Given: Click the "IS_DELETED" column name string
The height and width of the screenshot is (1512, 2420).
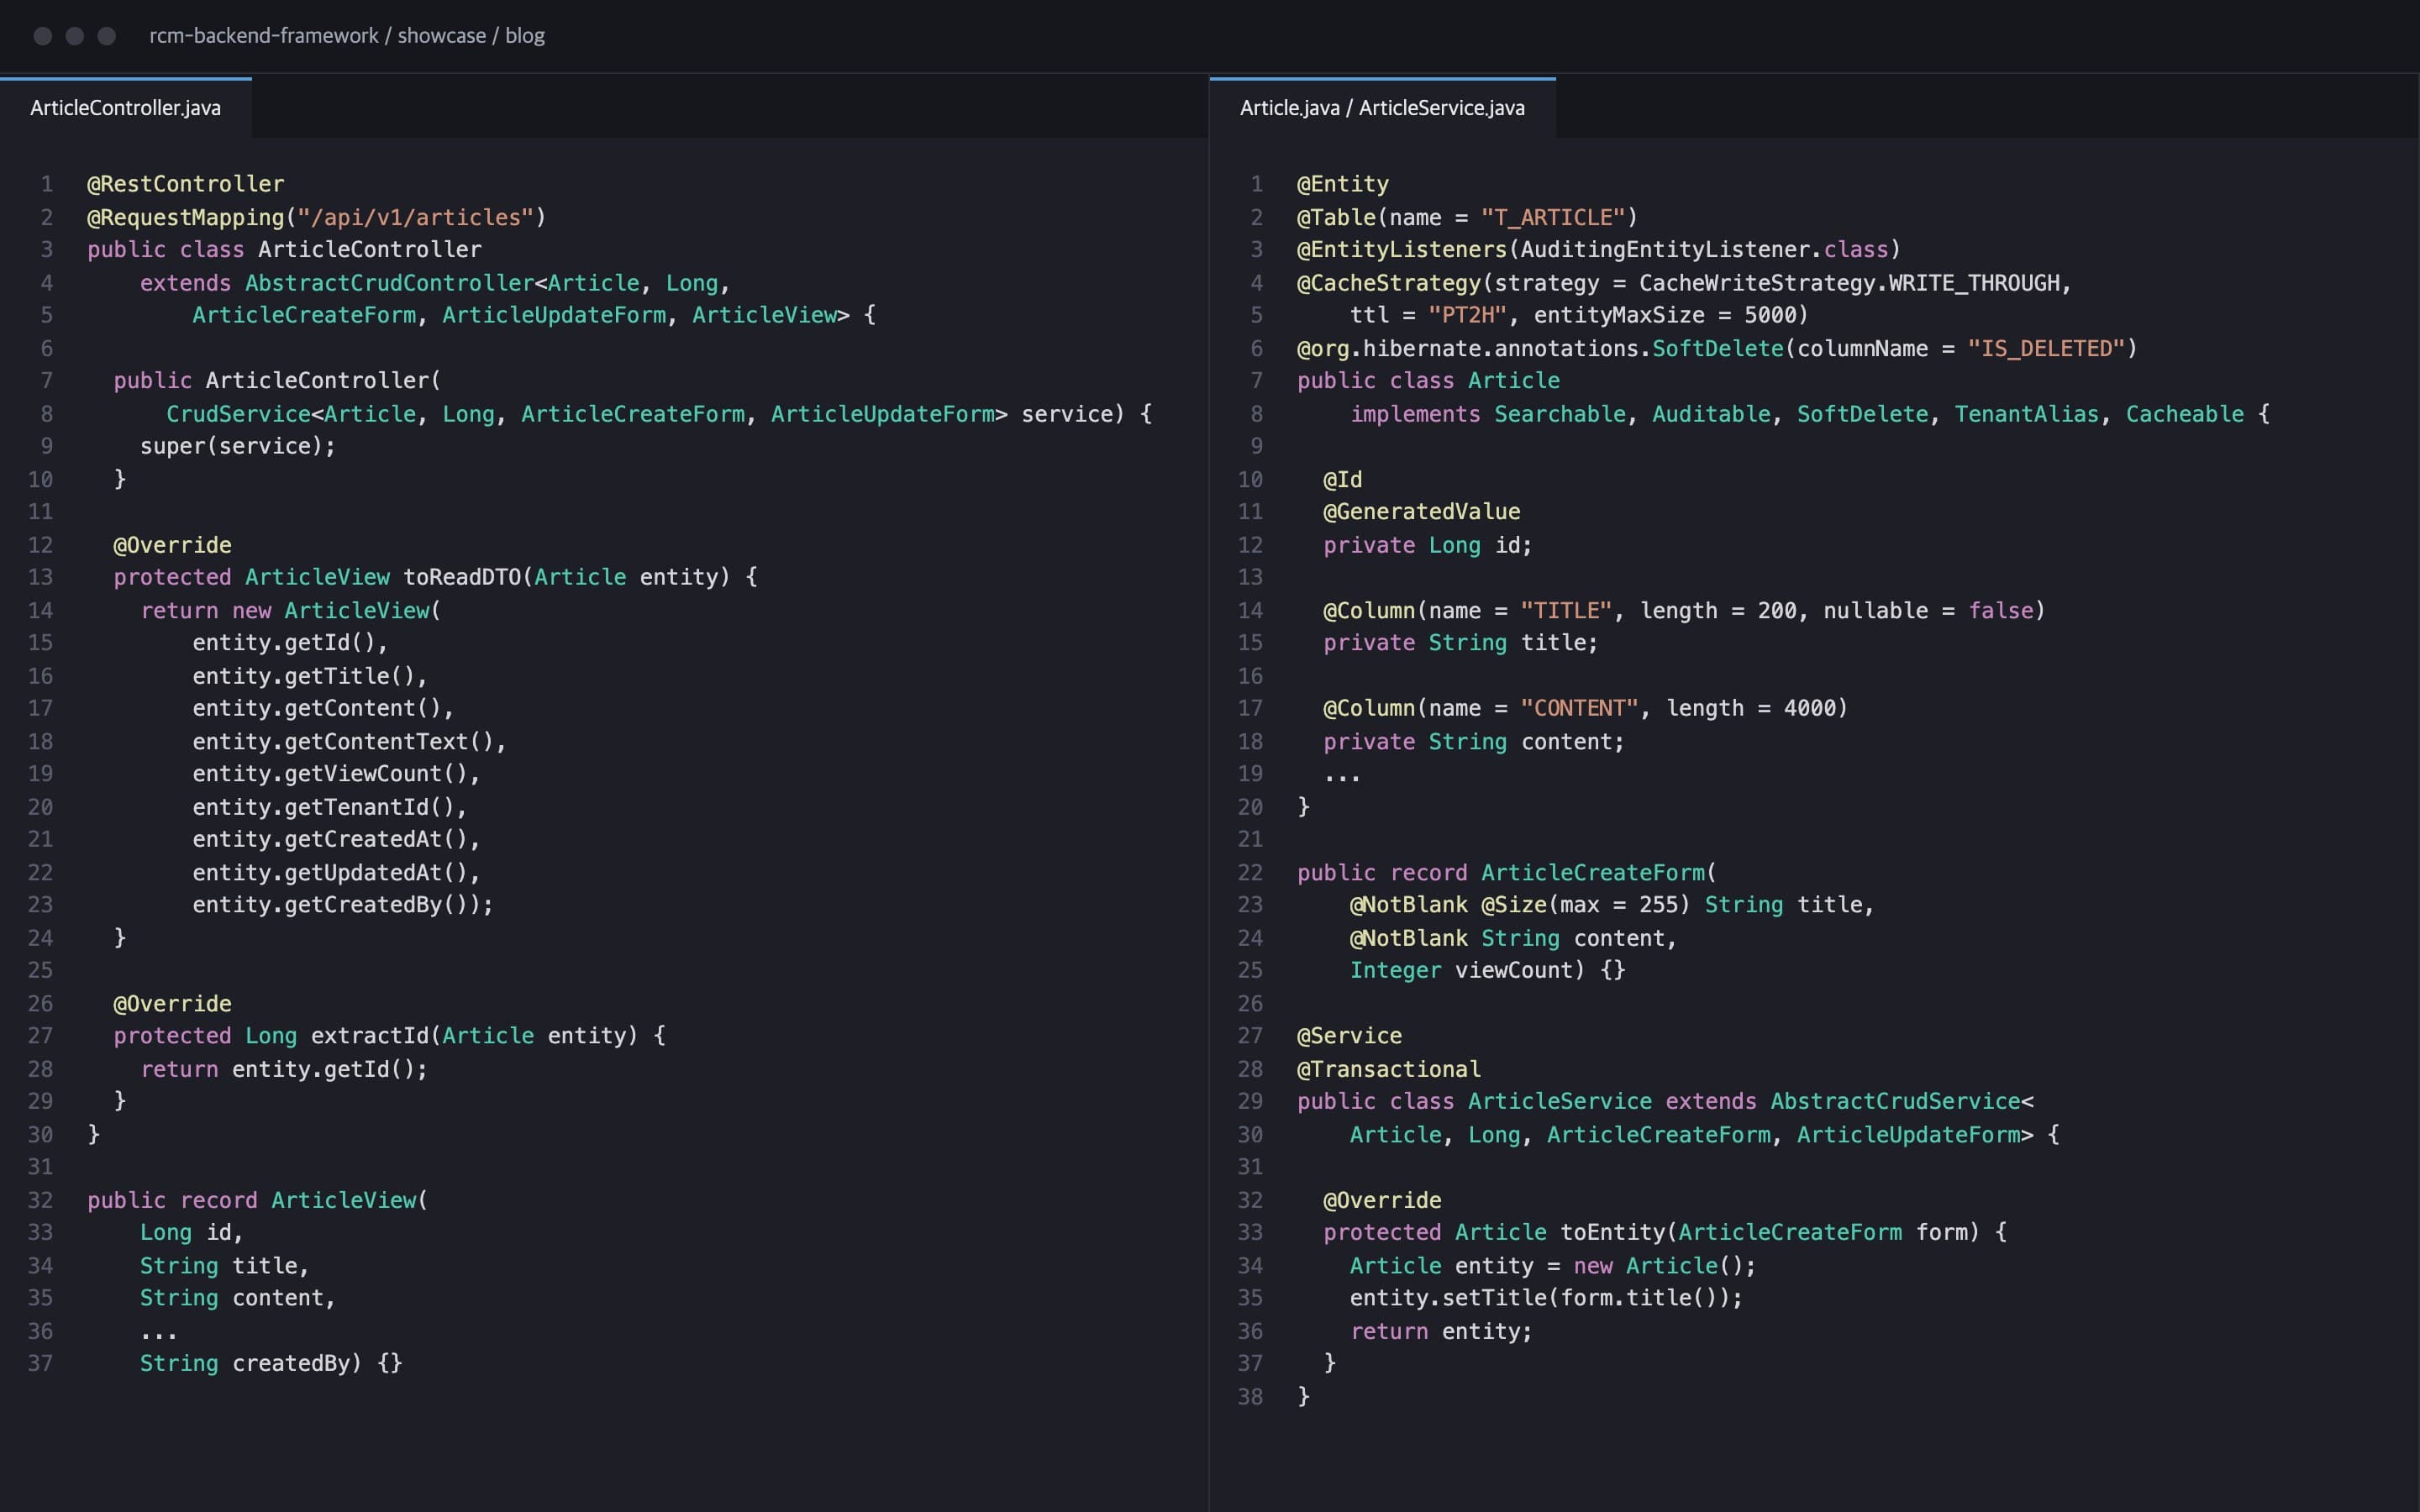Looking at the screenshot, I should pos(2046,348).
